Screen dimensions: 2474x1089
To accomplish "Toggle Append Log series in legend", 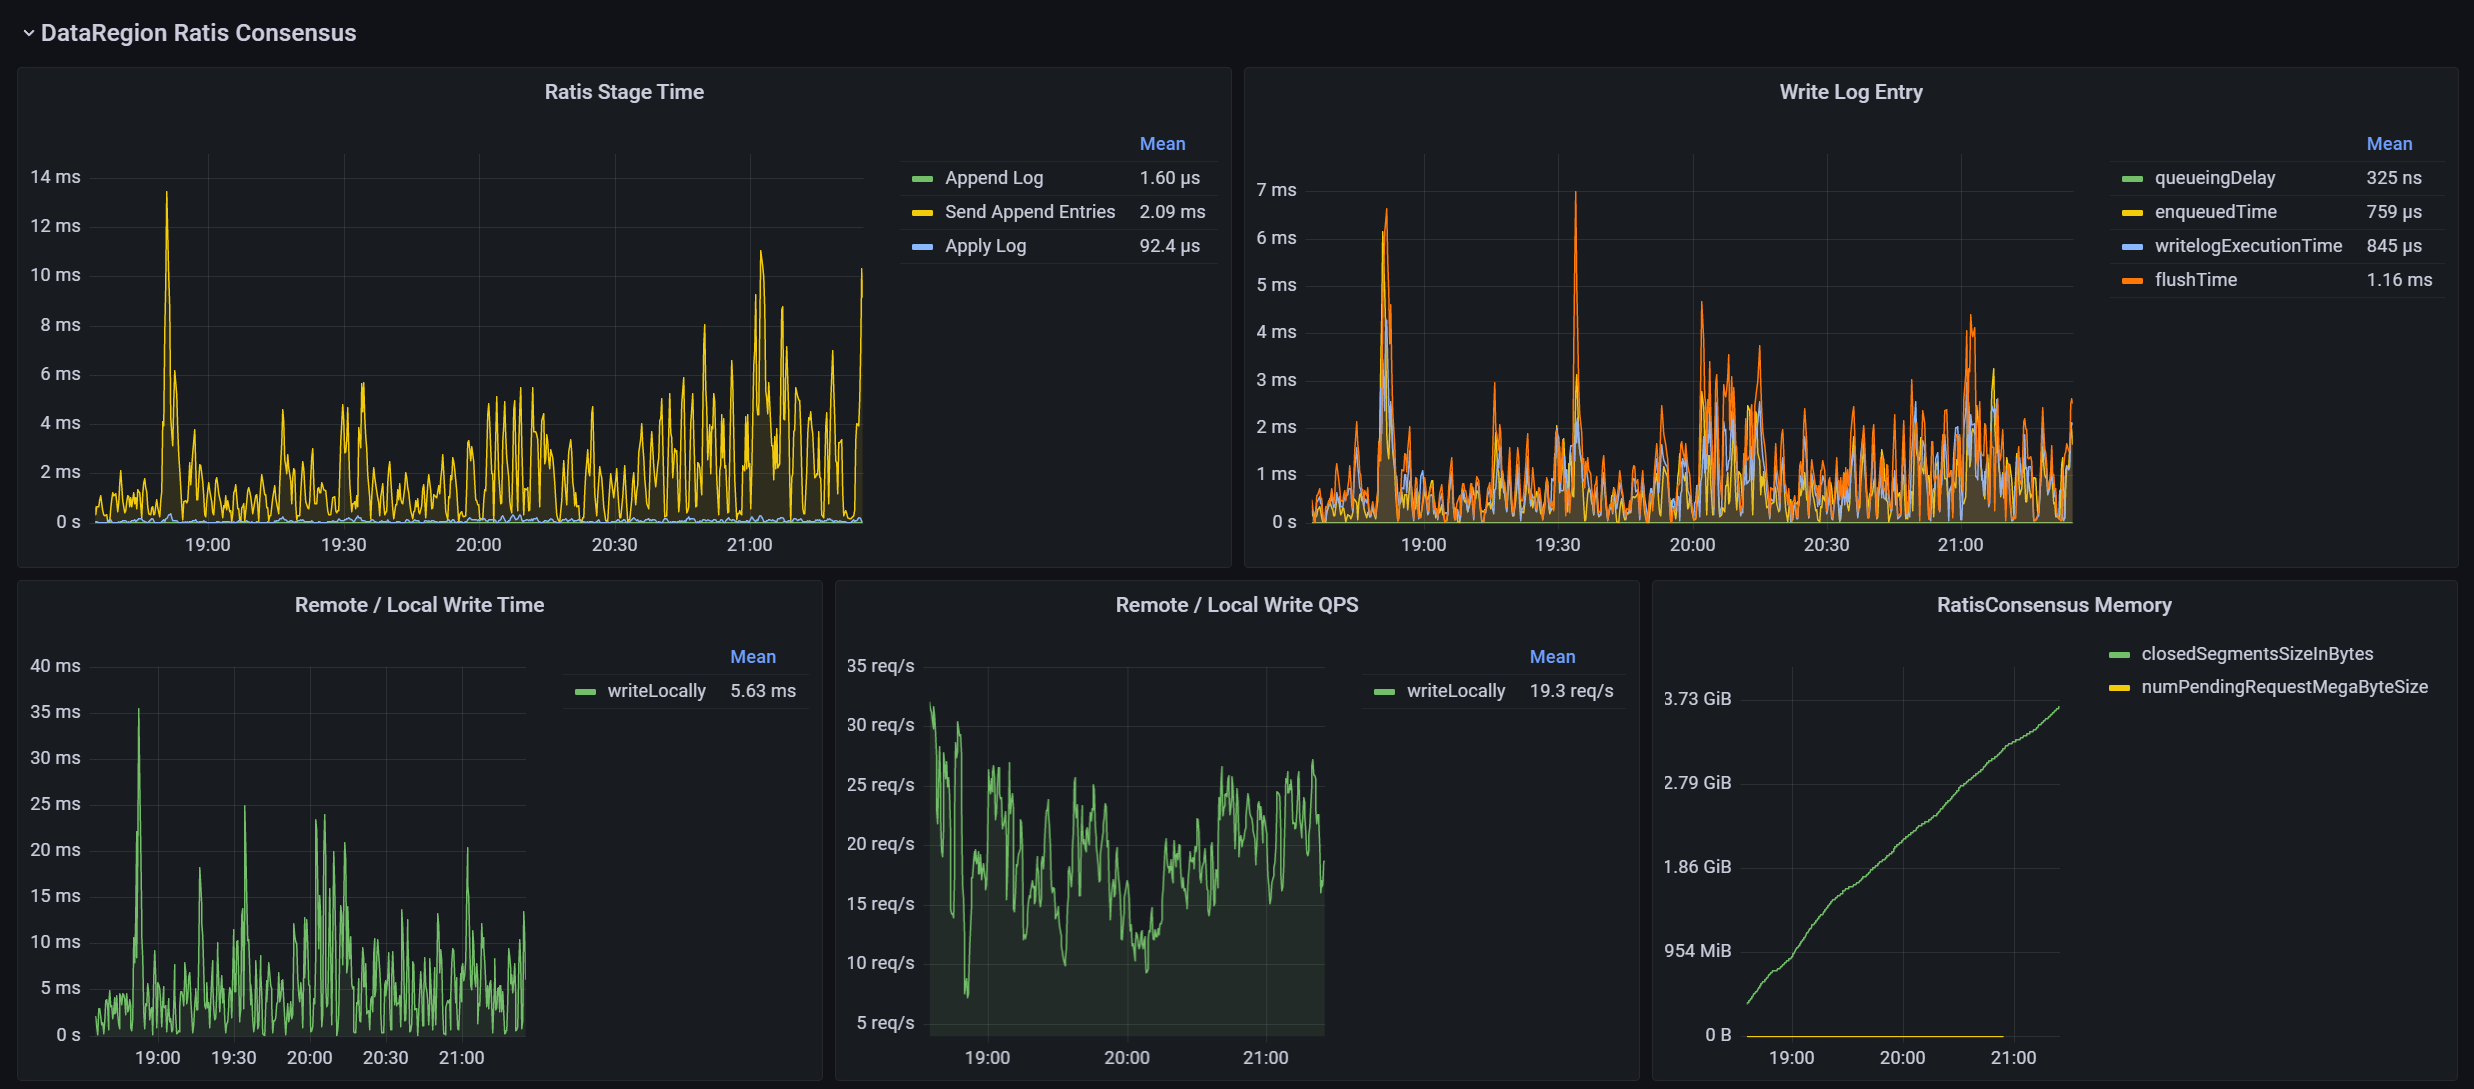I will (993, 178).
